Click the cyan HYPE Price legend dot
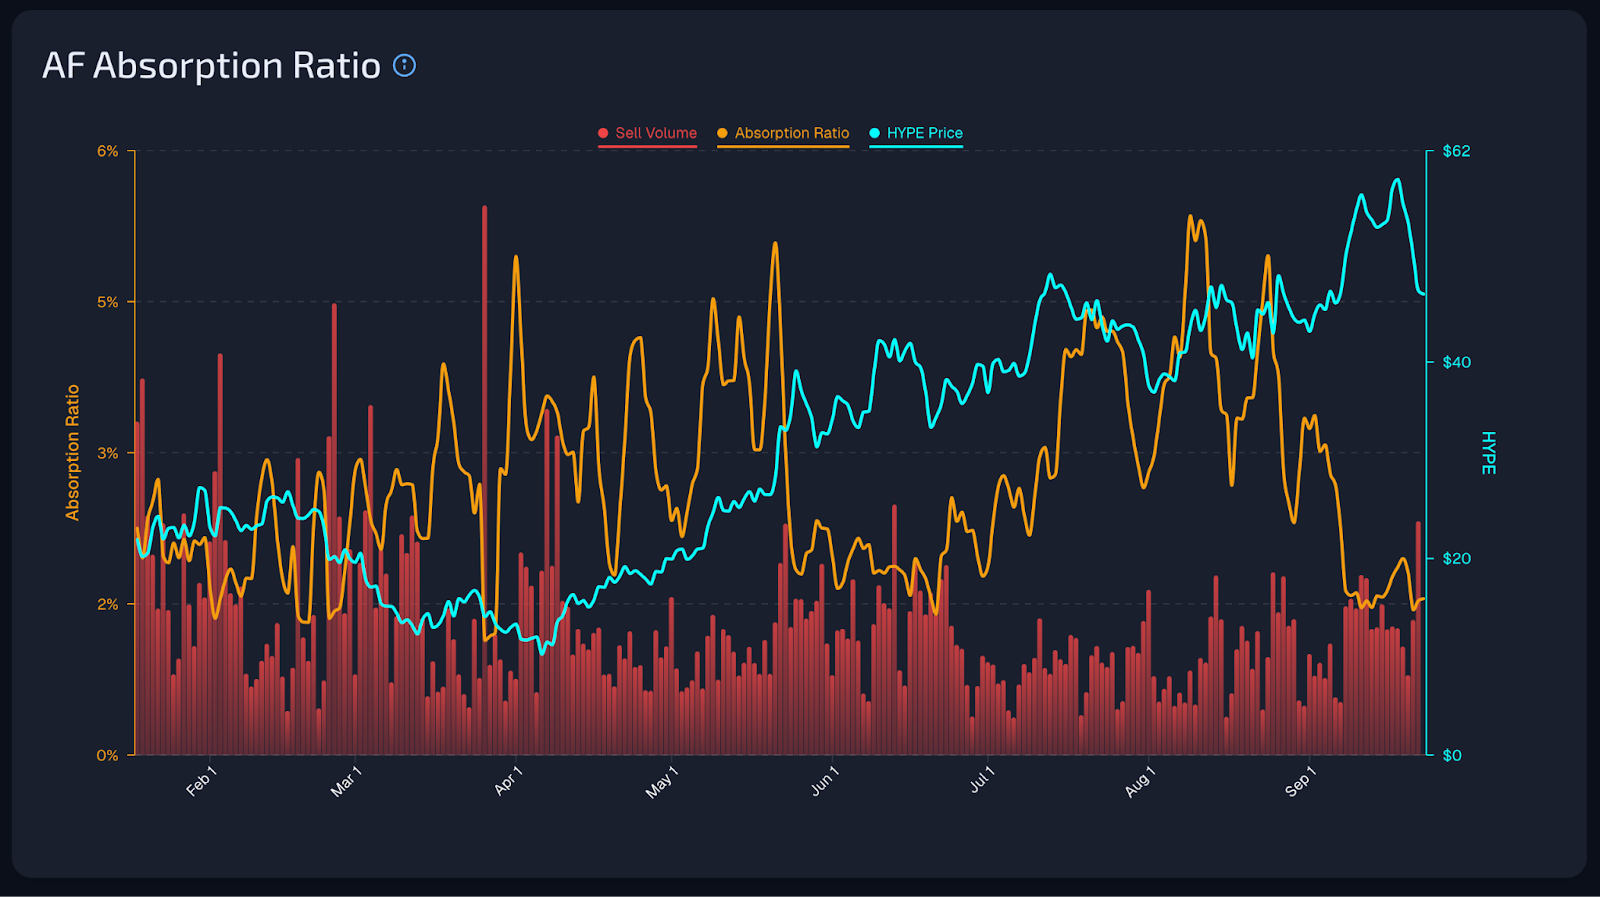 click(874, 133)
